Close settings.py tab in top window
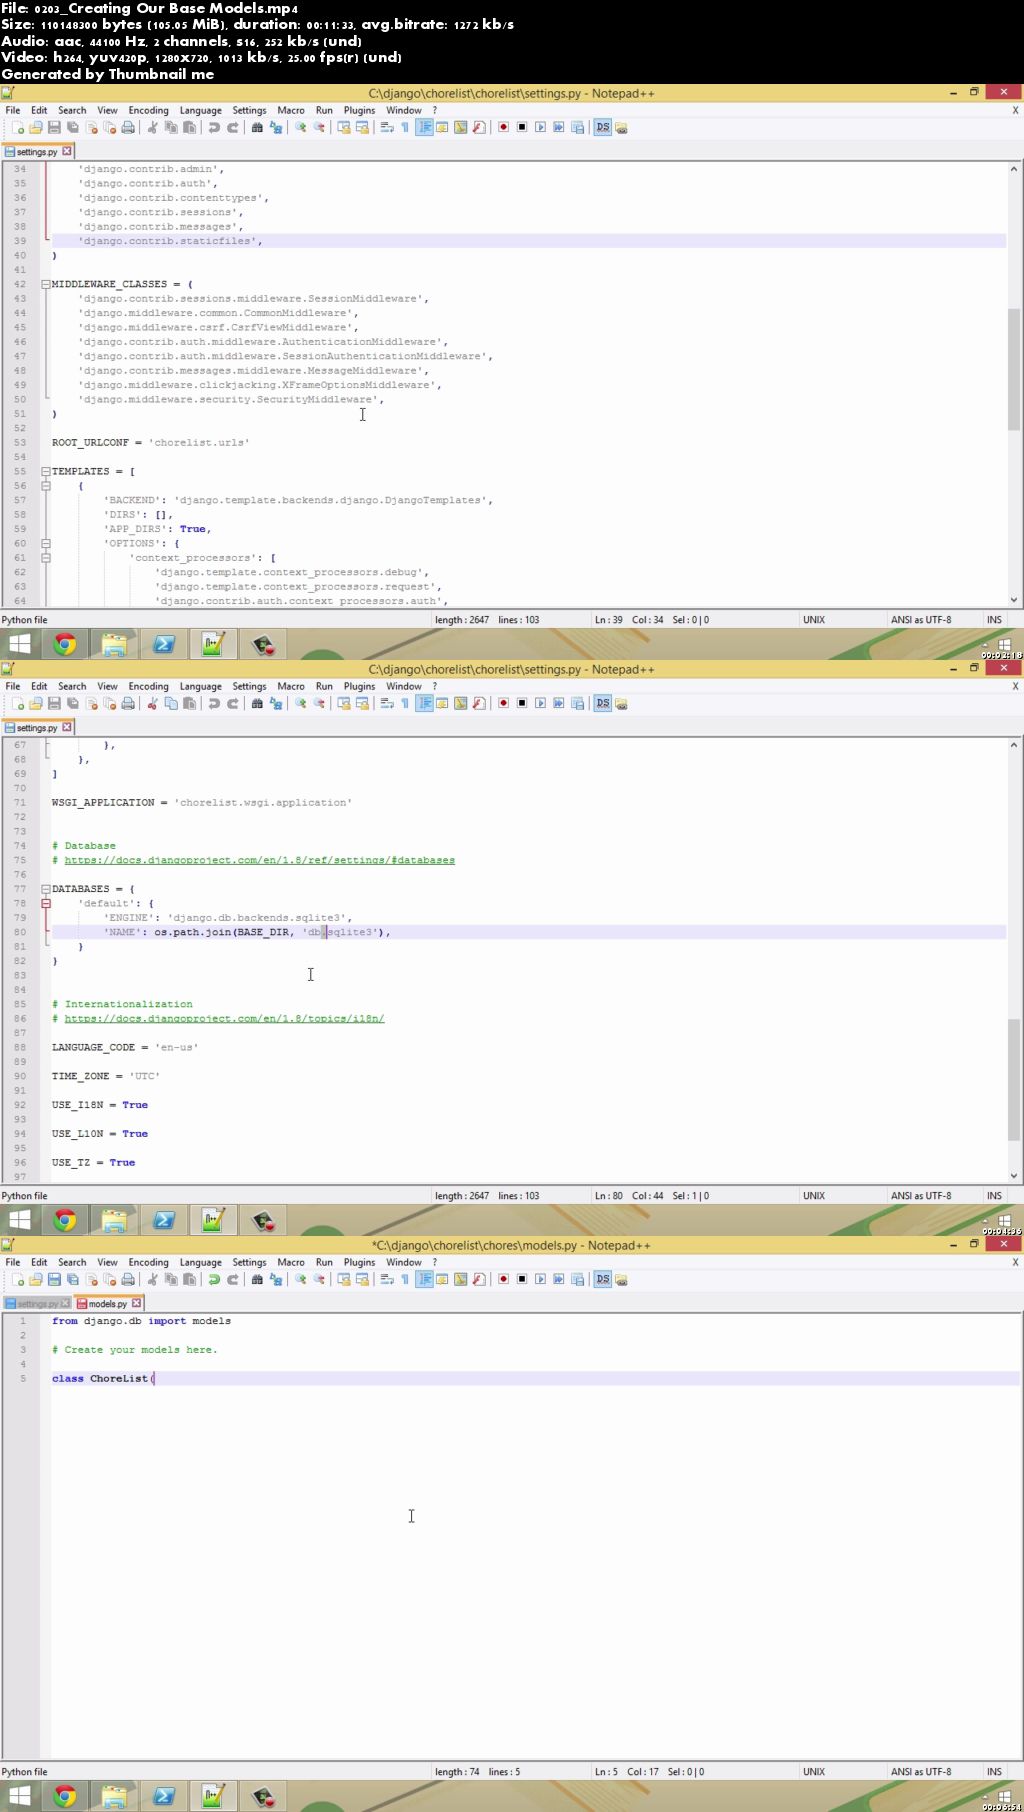The width and height of the screenshot is (1024, 1812). [67, 151]
